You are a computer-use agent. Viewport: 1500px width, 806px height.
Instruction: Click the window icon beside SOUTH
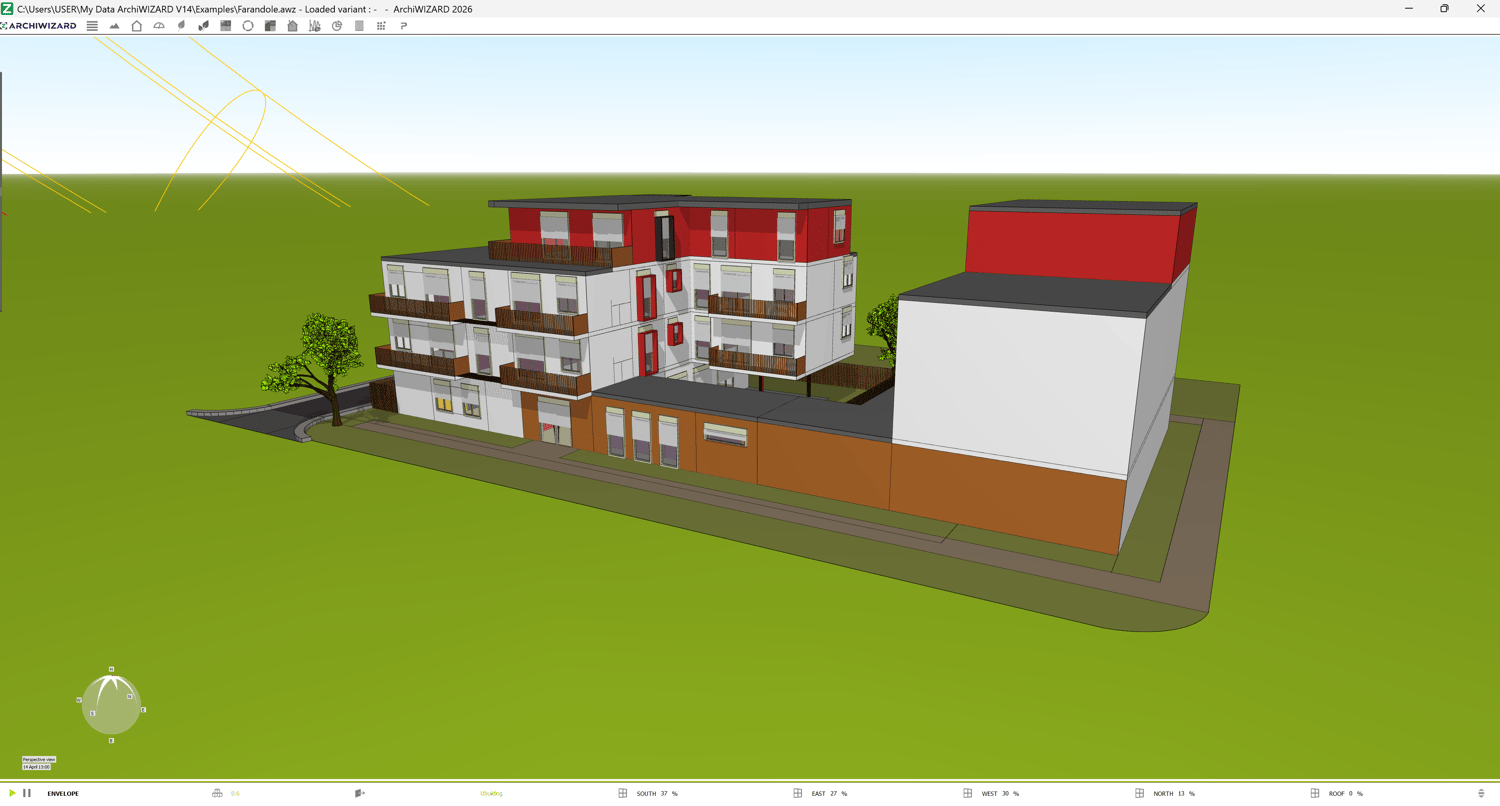(623, 793)
